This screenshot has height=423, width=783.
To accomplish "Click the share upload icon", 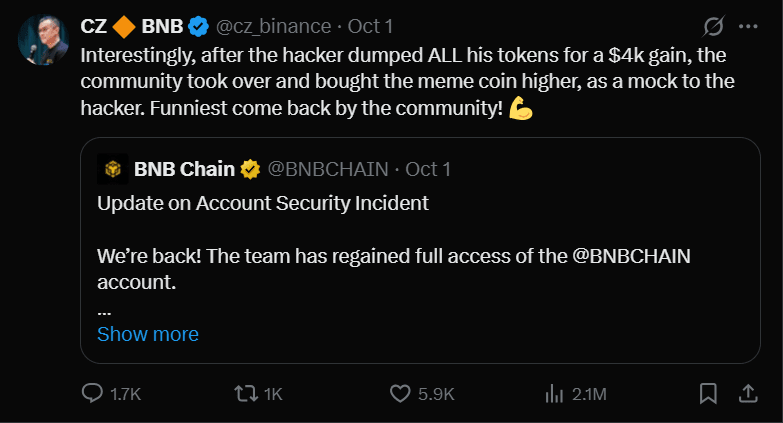I will 747,393.
